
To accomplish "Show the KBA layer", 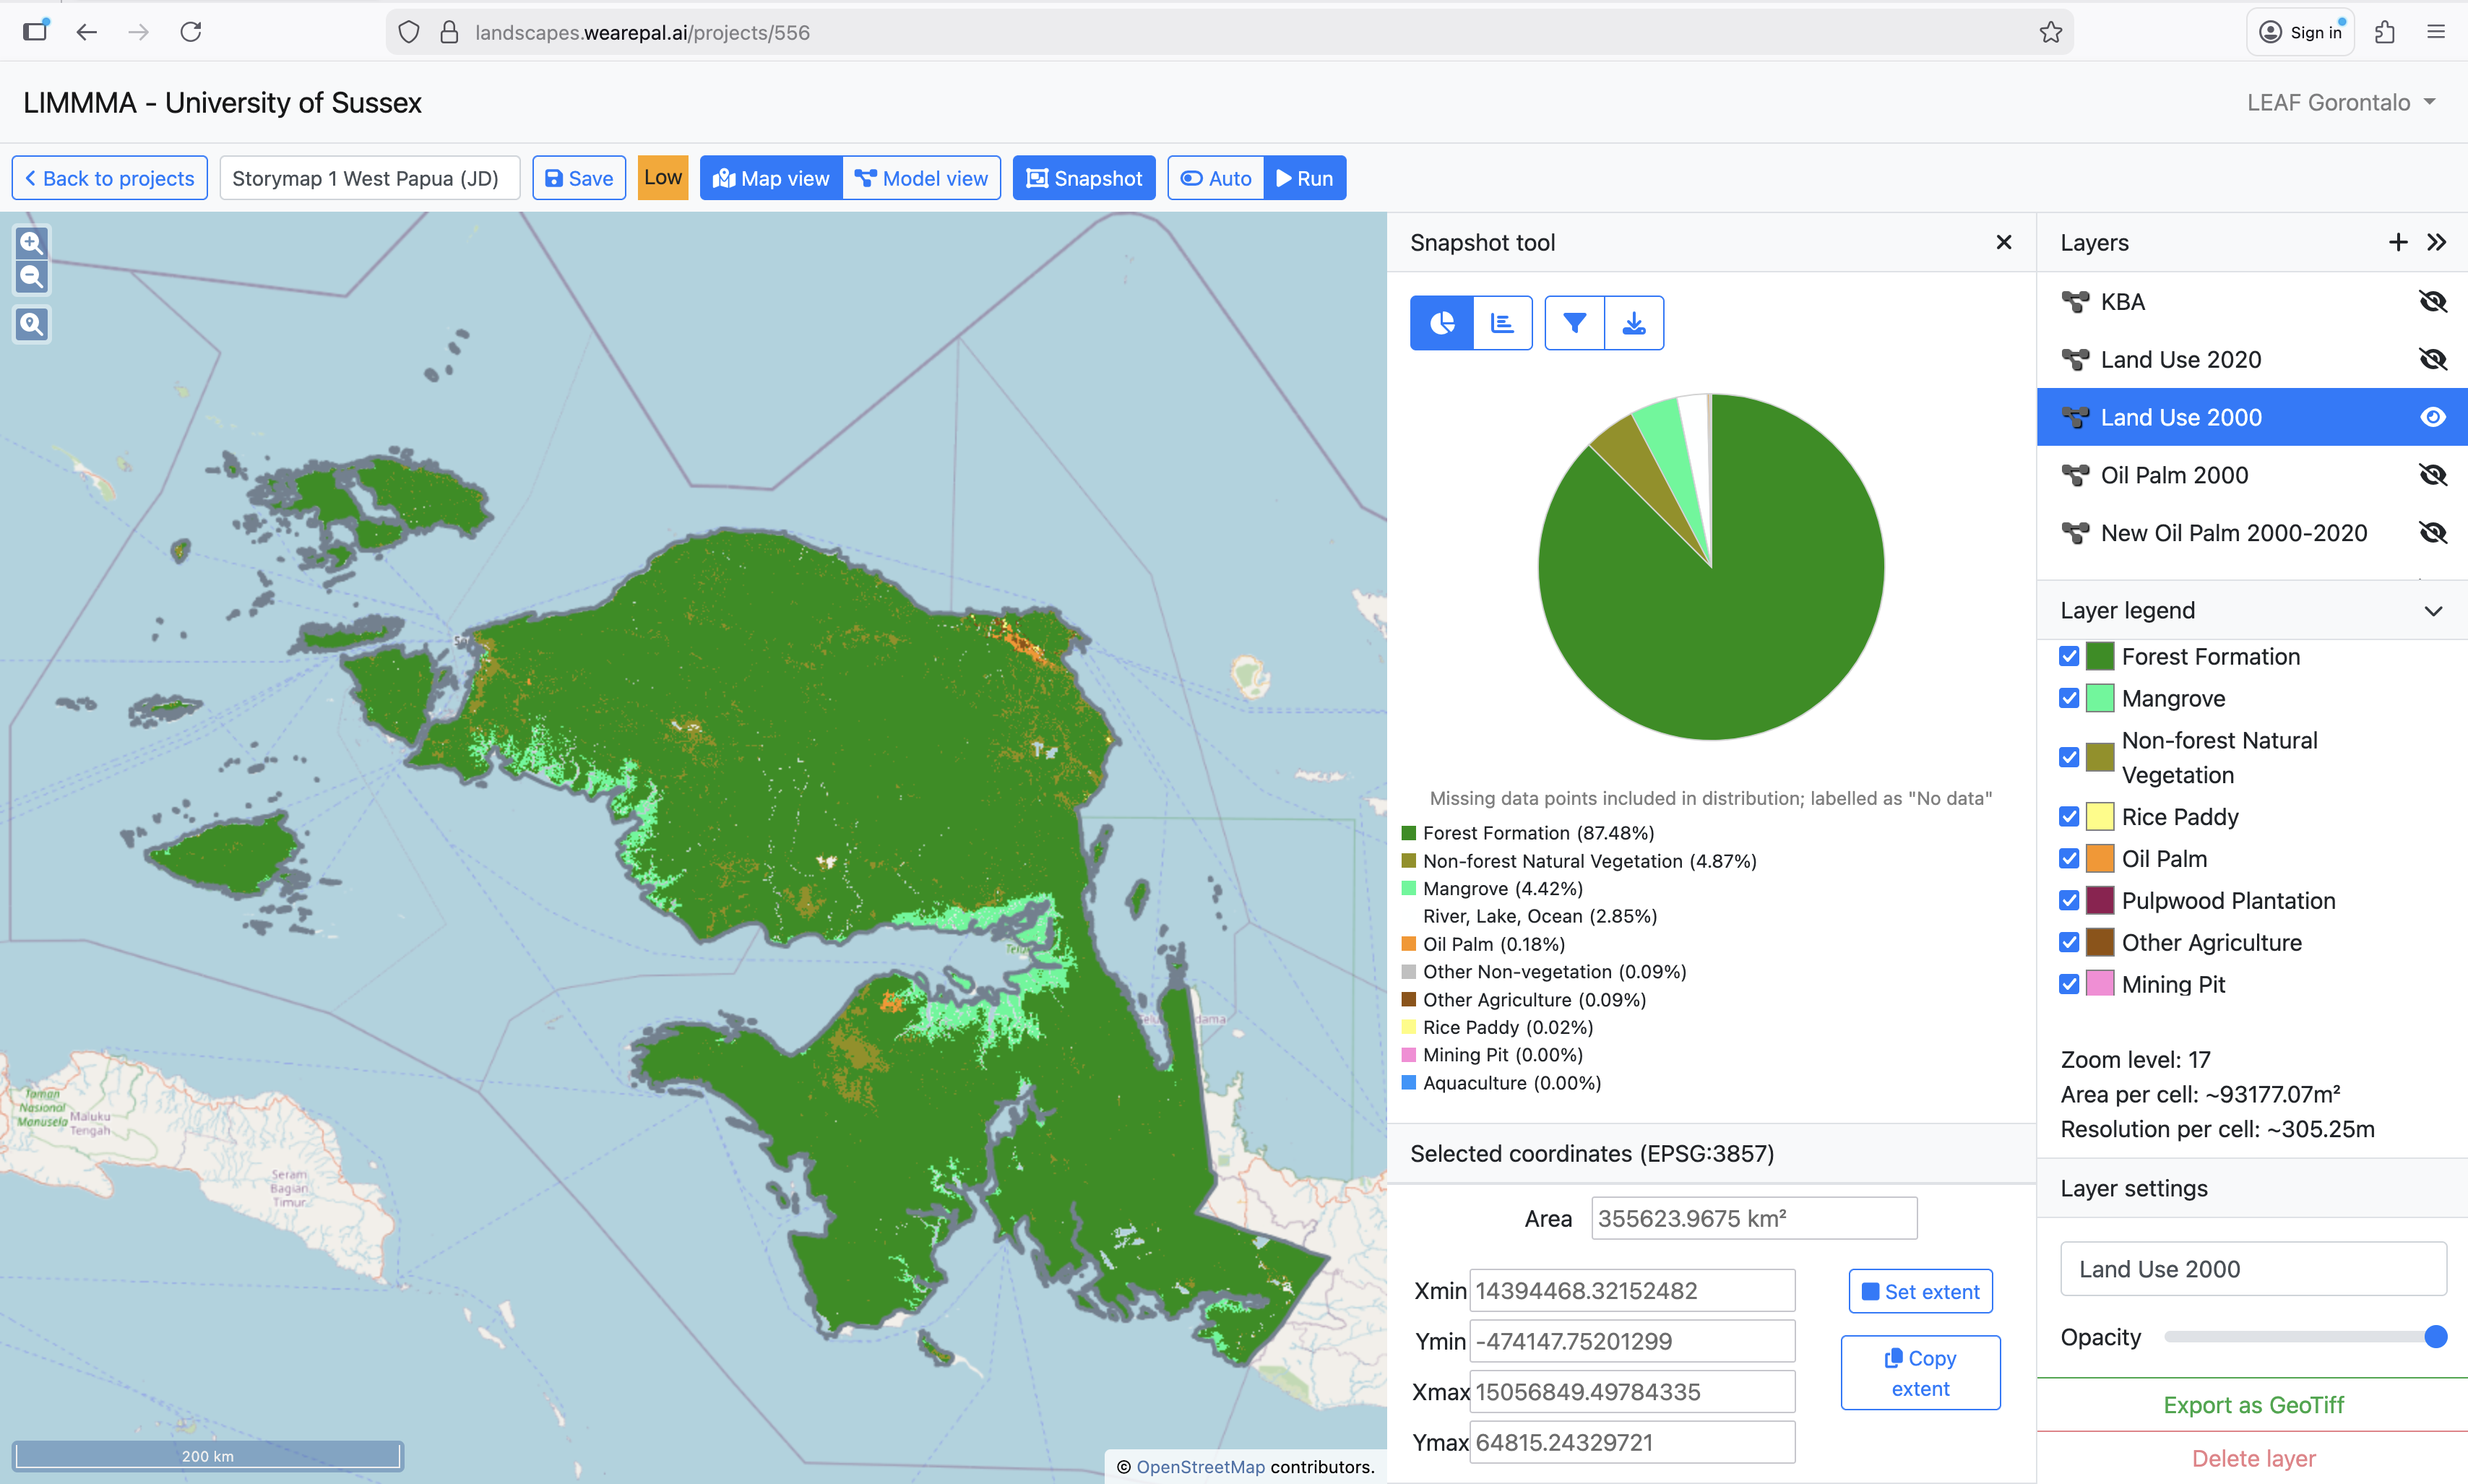I will [2432, 302].
